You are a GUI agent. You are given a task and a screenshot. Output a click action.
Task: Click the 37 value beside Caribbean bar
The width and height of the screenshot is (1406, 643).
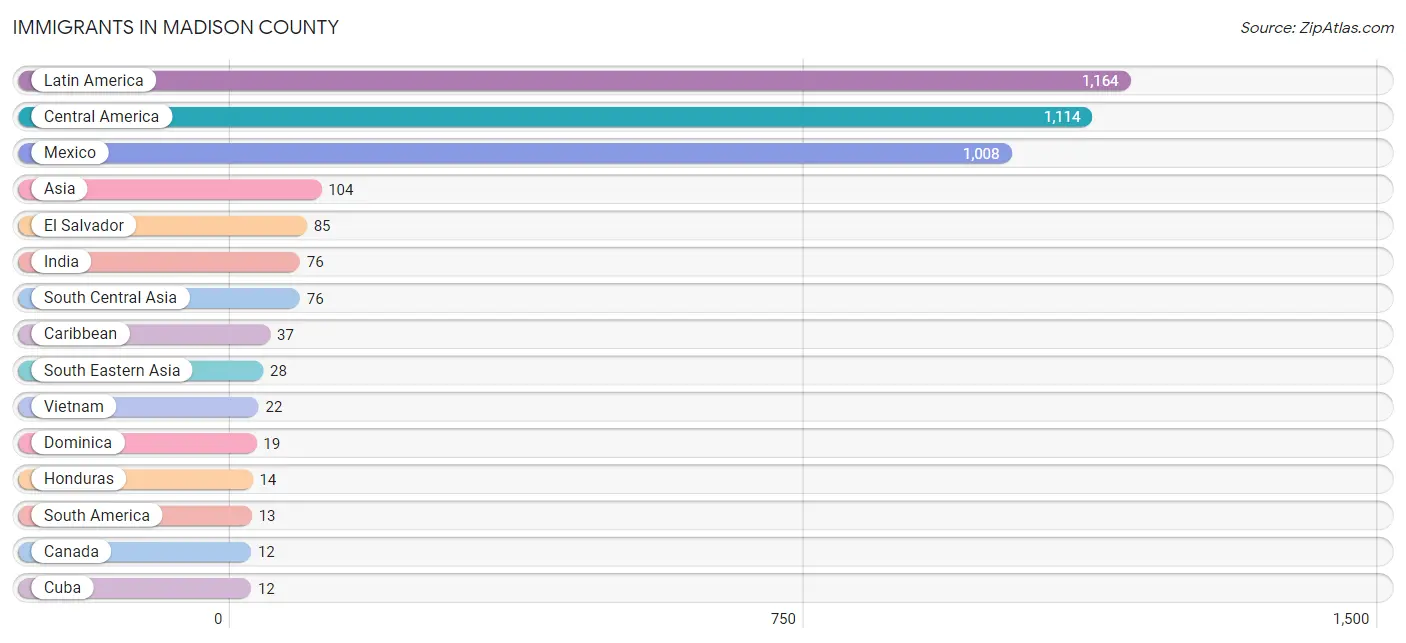coord(285,334)
